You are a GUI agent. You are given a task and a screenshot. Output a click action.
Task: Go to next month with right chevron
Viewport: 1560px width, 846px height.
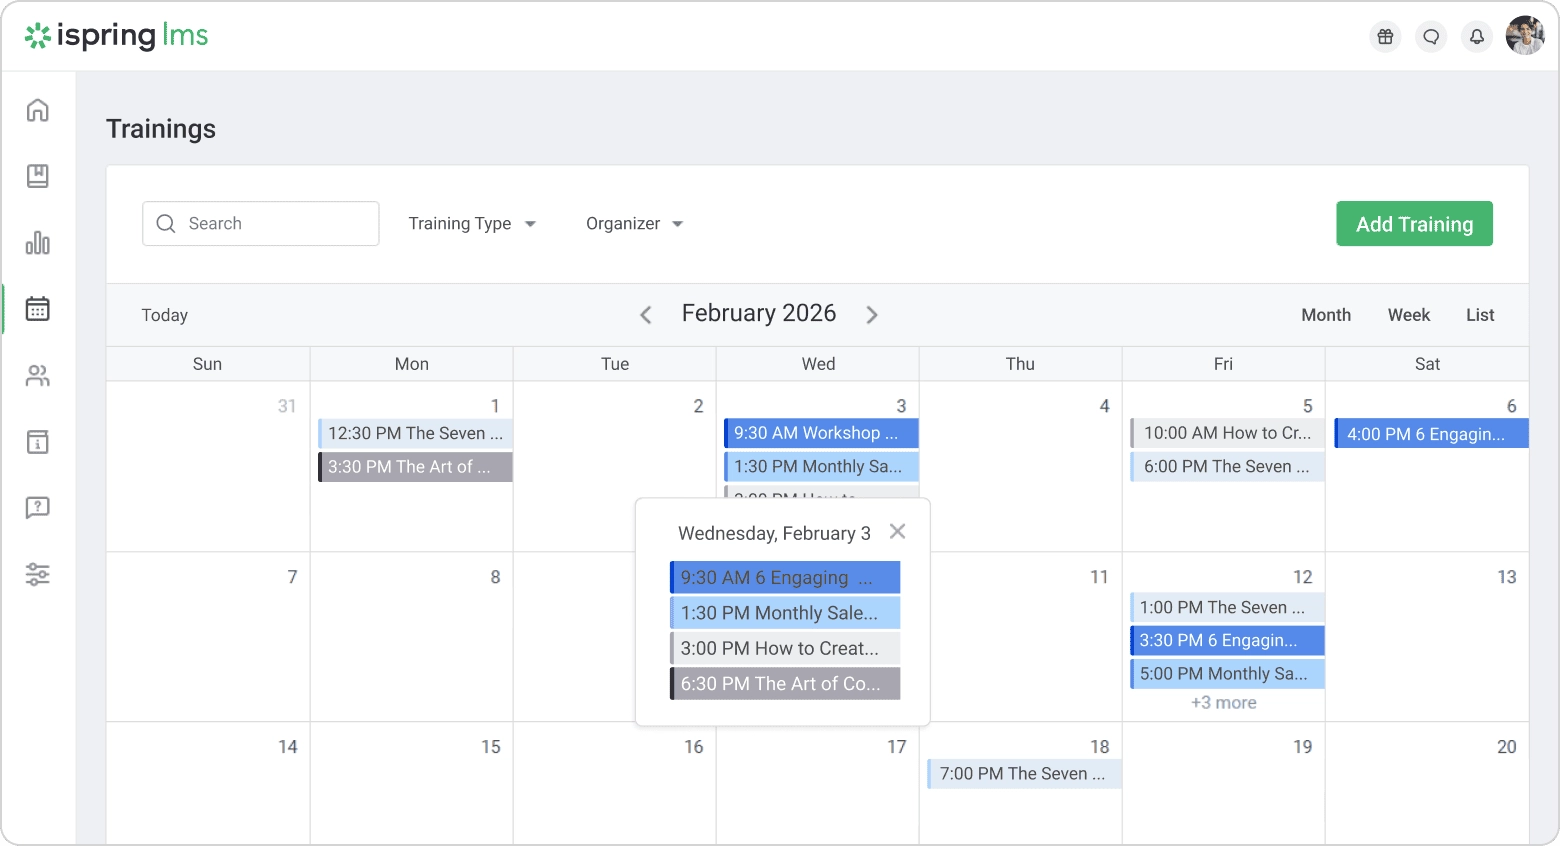click(872, 315)
